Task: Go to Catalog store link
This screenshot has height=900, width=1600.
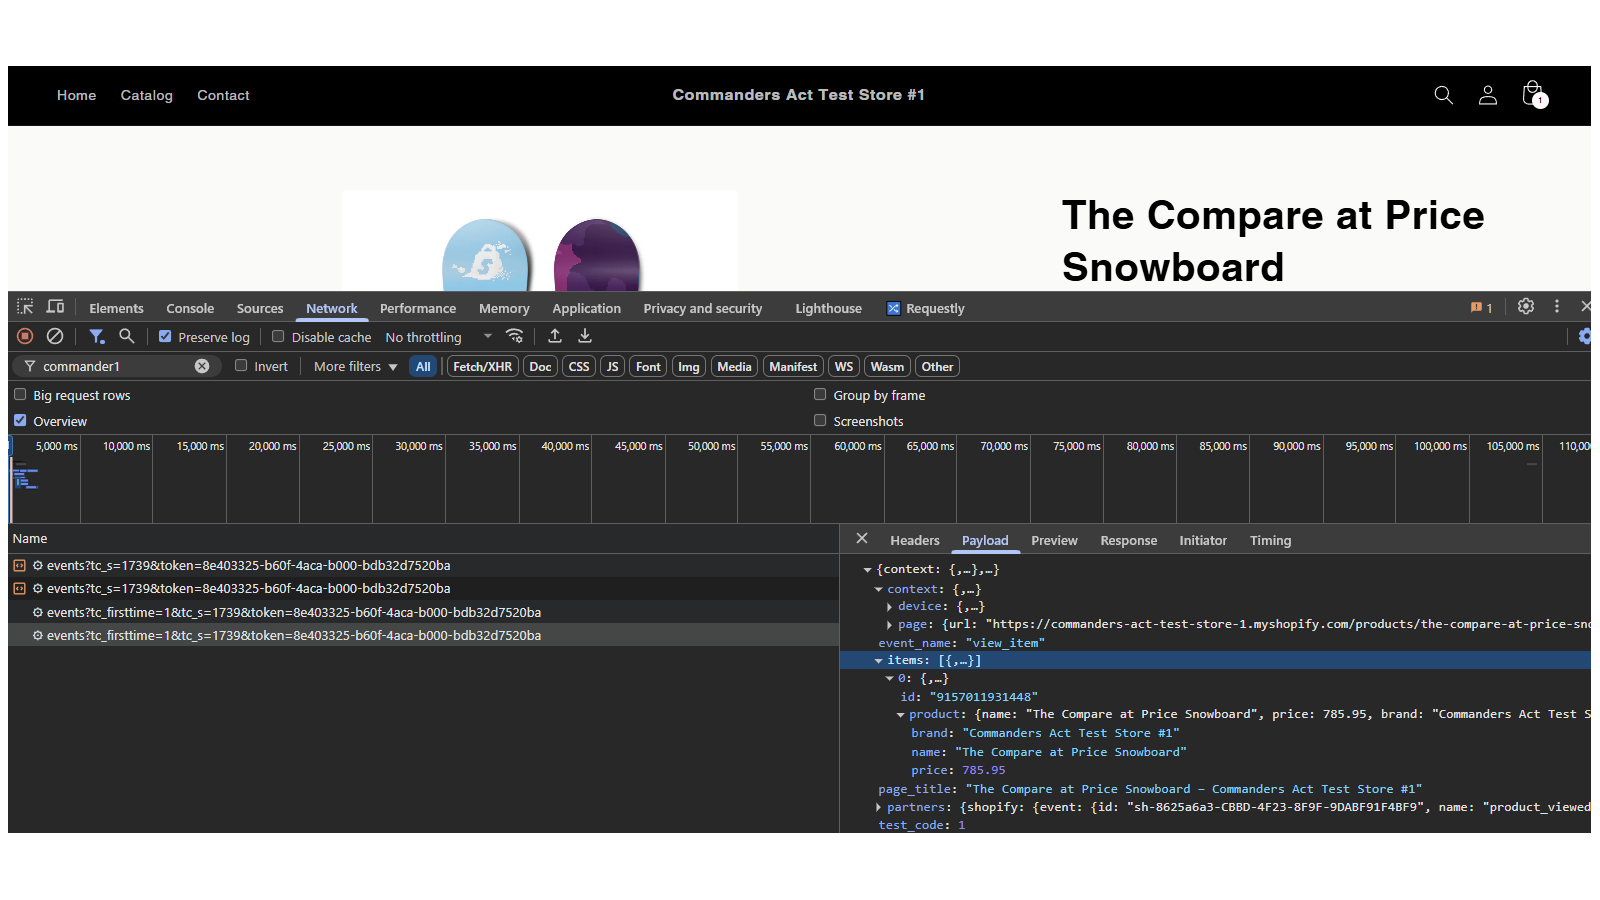Action: (147, 95)
